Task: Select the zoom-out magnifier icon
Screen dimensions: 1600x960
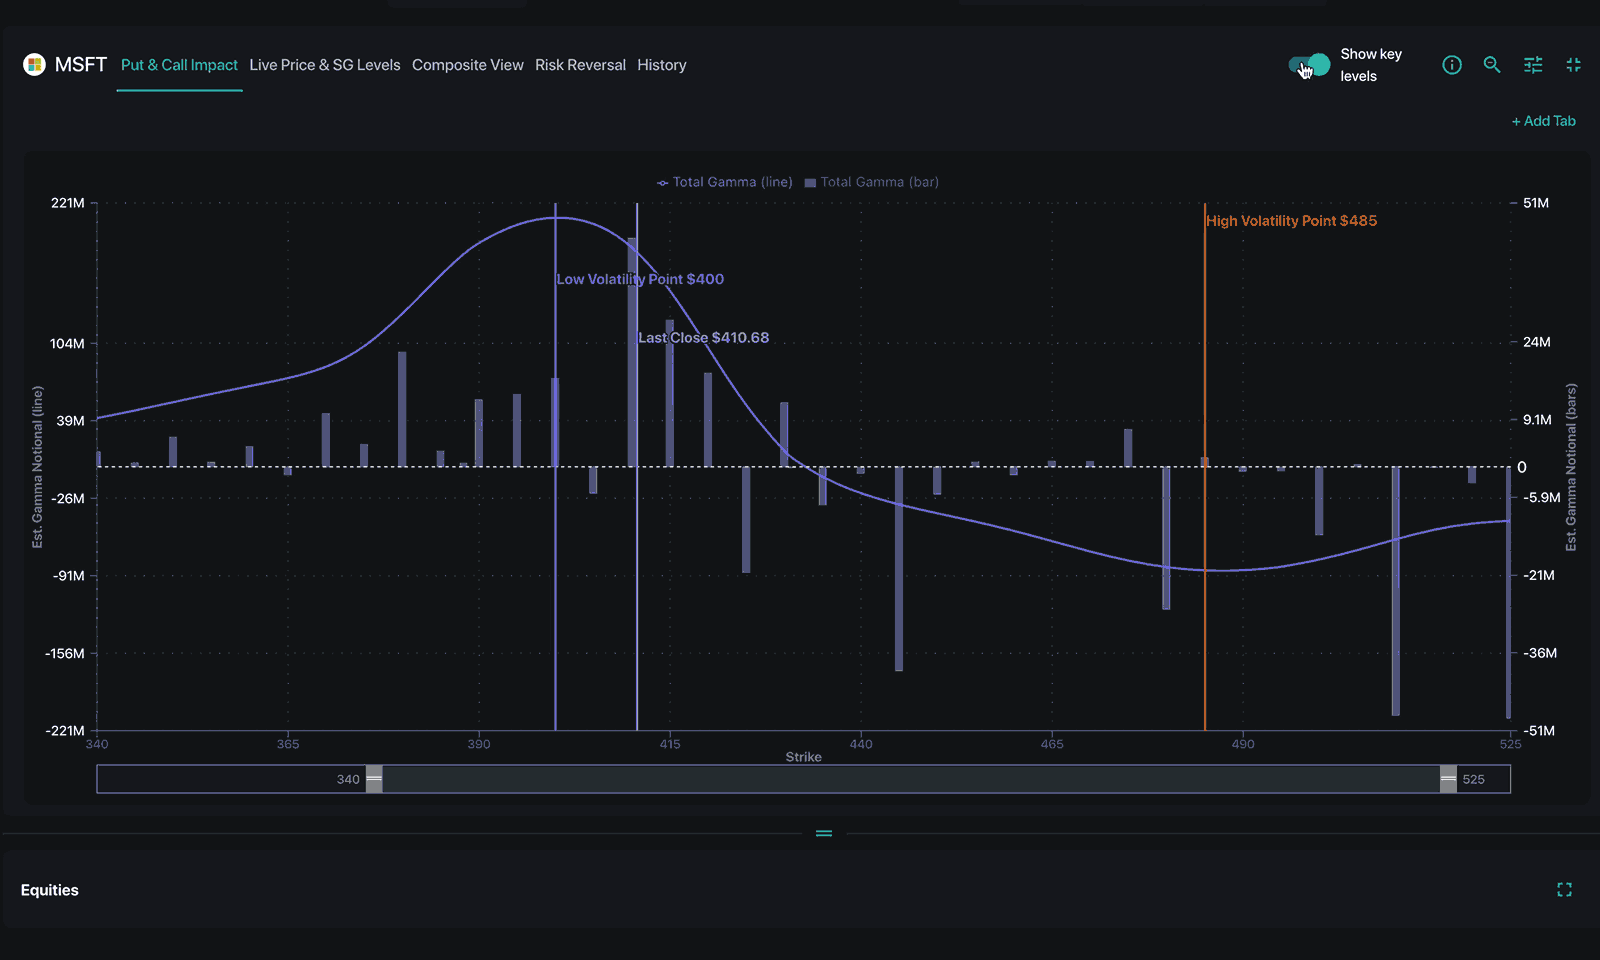Action: click(x=1492, y=64)
